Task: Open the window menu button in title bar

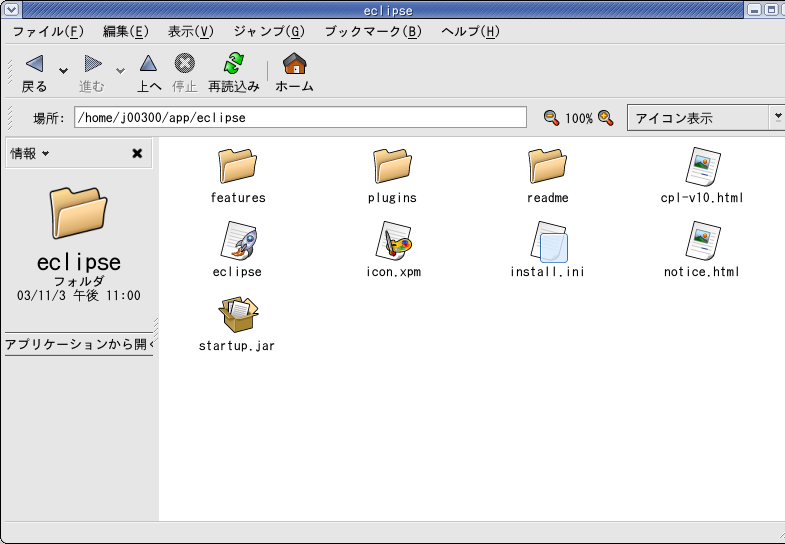Action: coord(11,9)
